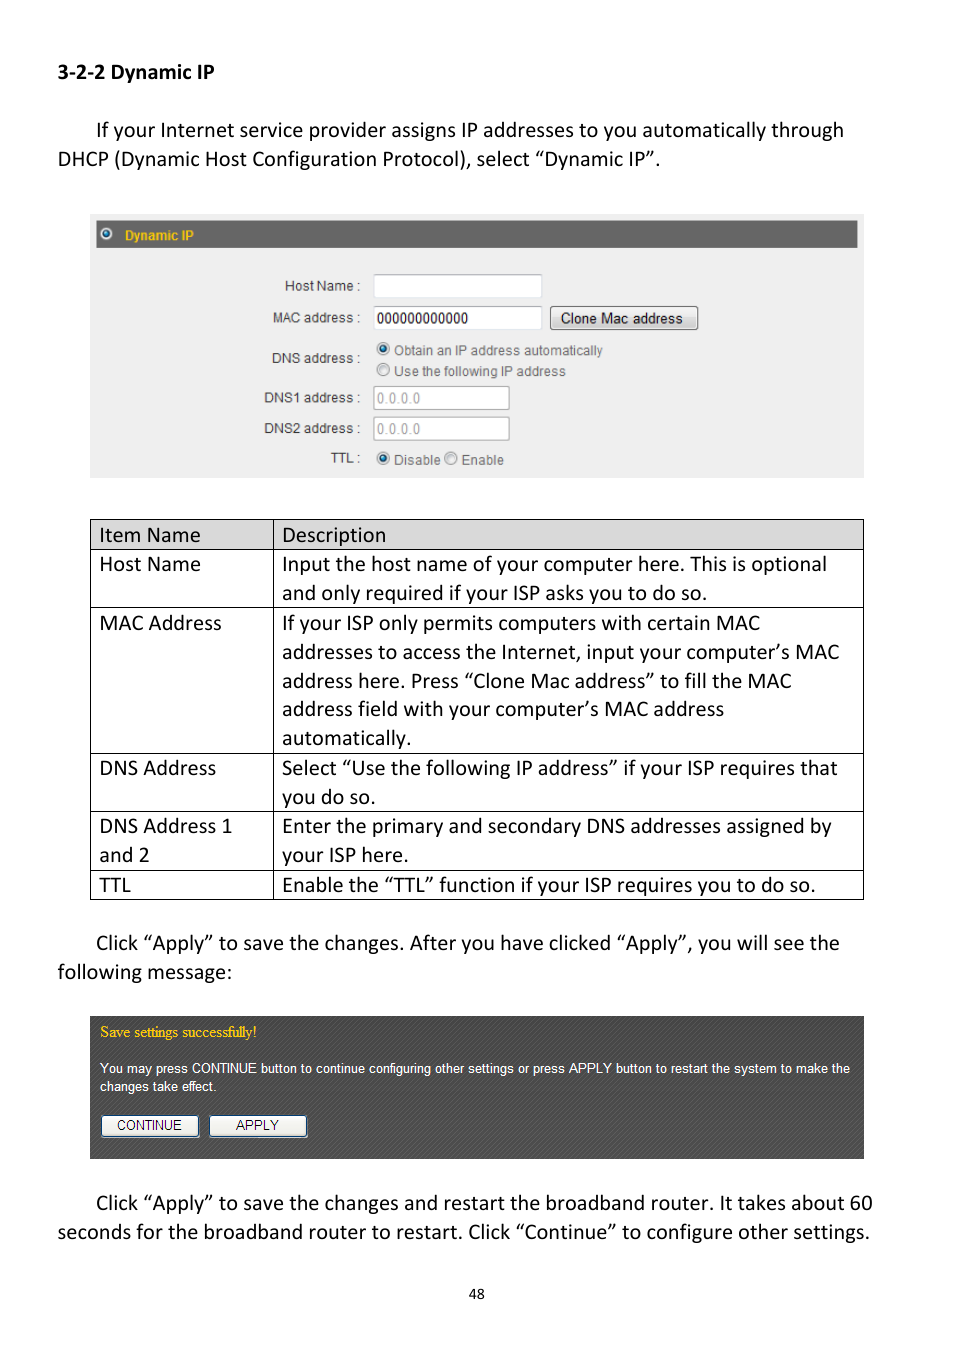
Task: Select the TTL Disable option
Action: pyautogui.click(x=383, y=459)
